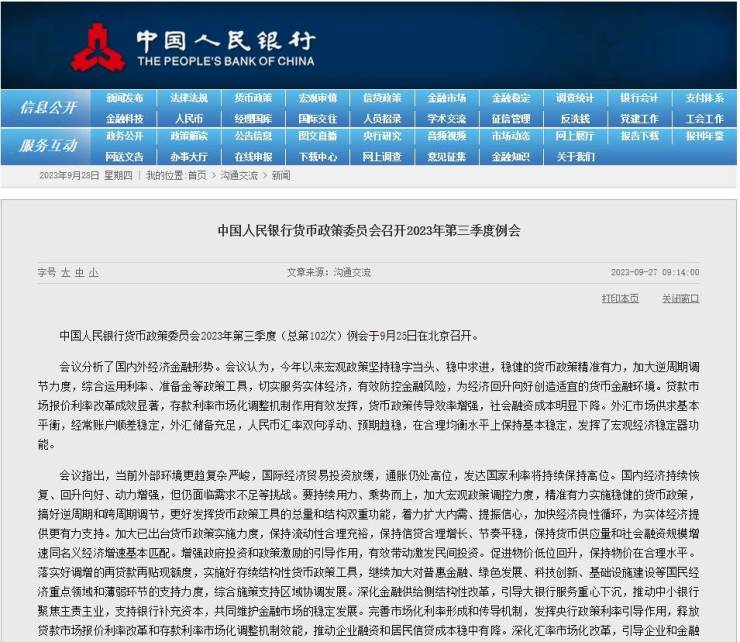Go to 调查统计 section

575,98
